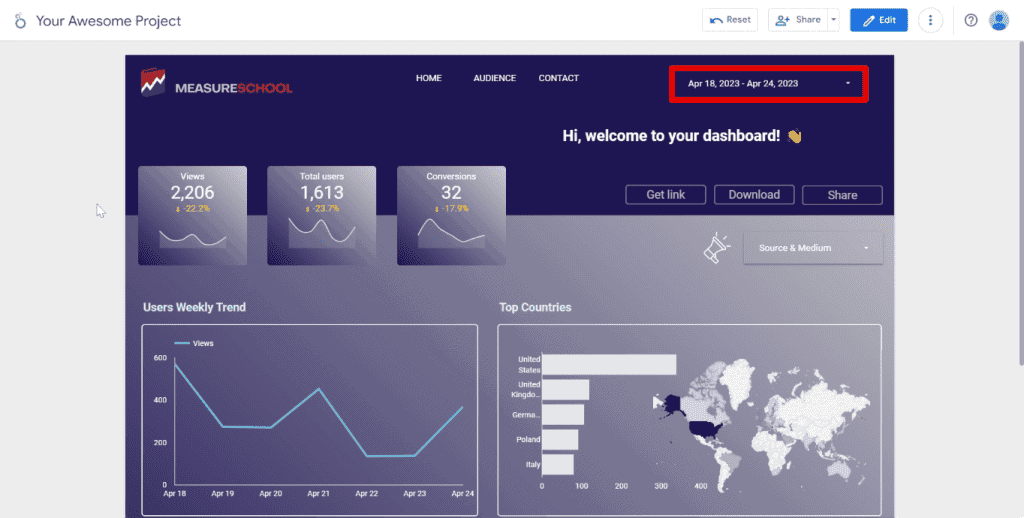This screenshot has height=518, width=1024.
Task: Click the Germany bar in Top Countries
Action: pos(563,415)
